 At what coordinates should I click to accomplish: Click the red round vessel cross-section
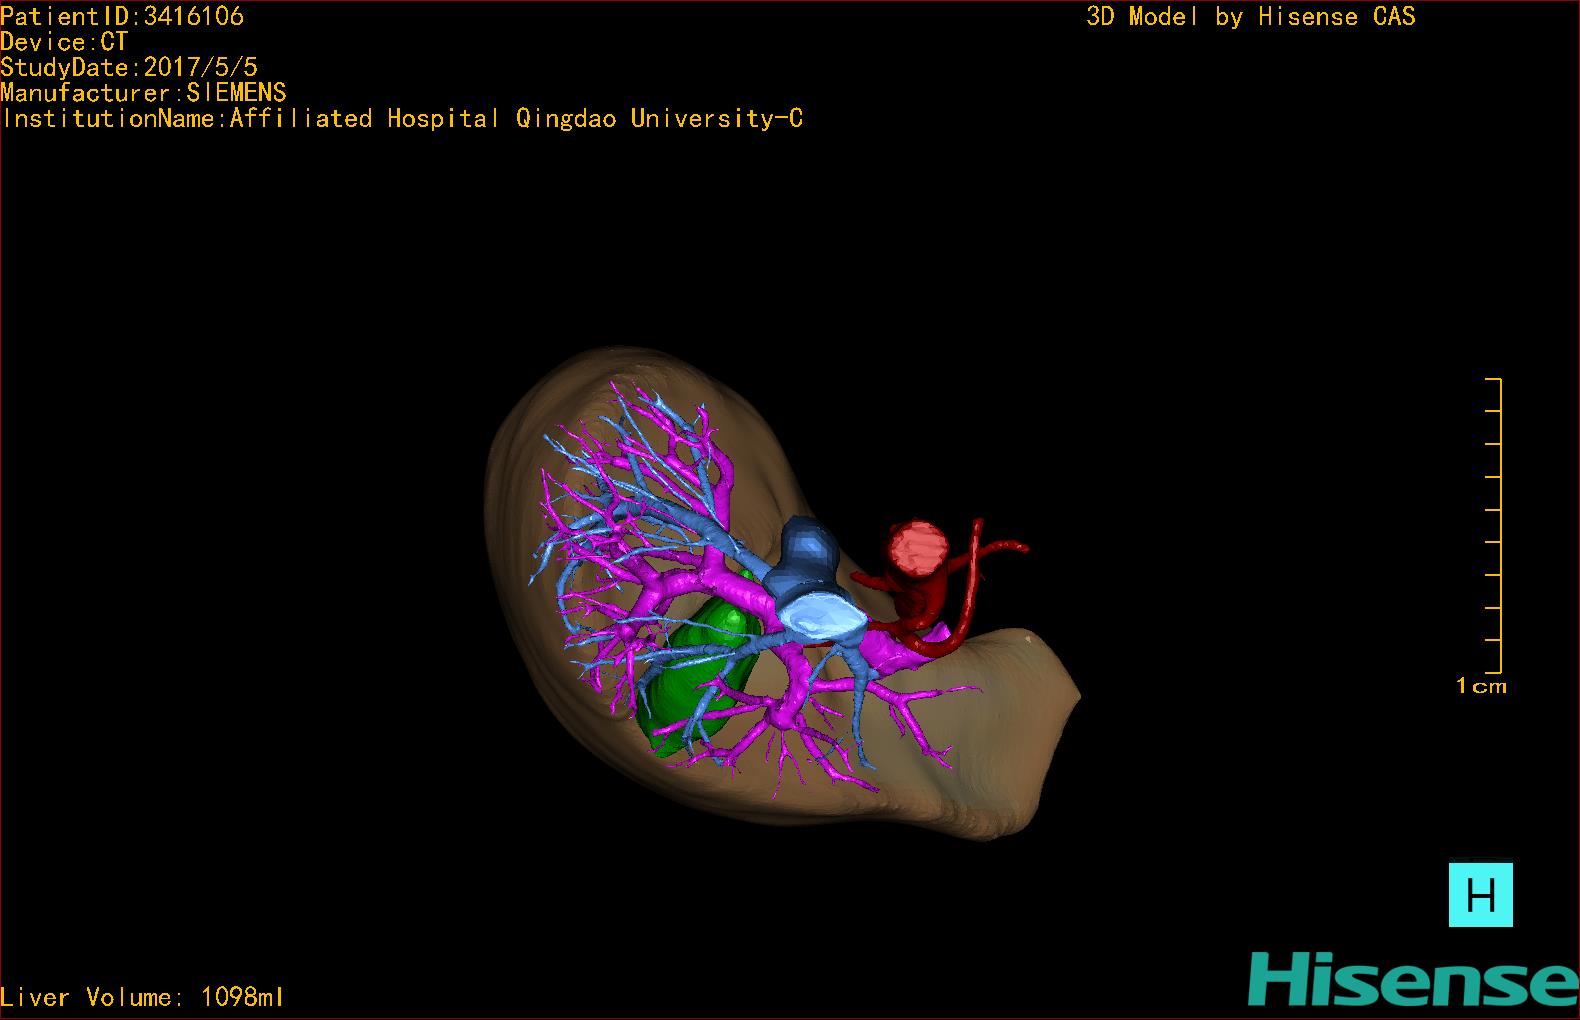point(919,549)
